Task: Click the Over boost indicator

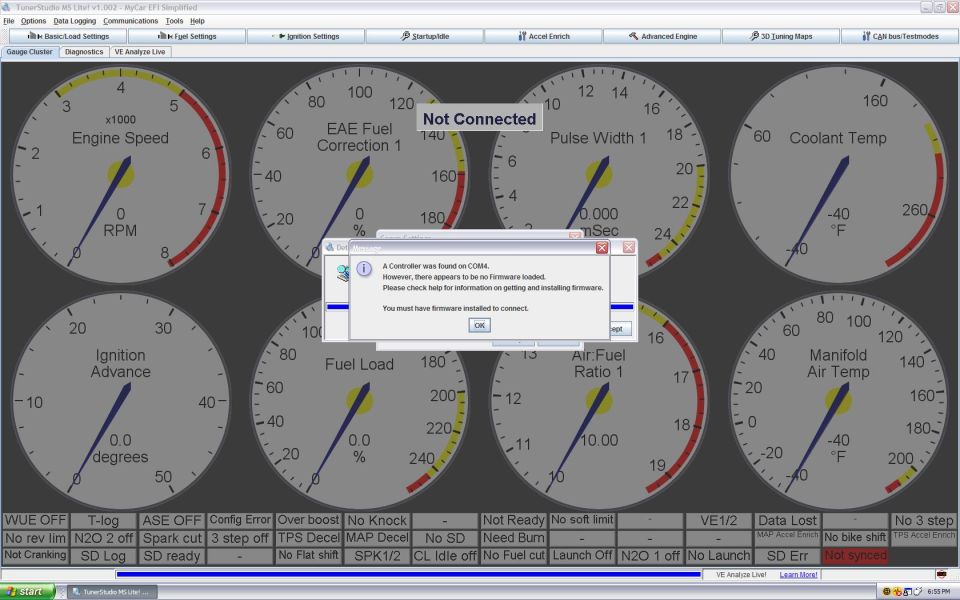Action: (x=308, y=520)
